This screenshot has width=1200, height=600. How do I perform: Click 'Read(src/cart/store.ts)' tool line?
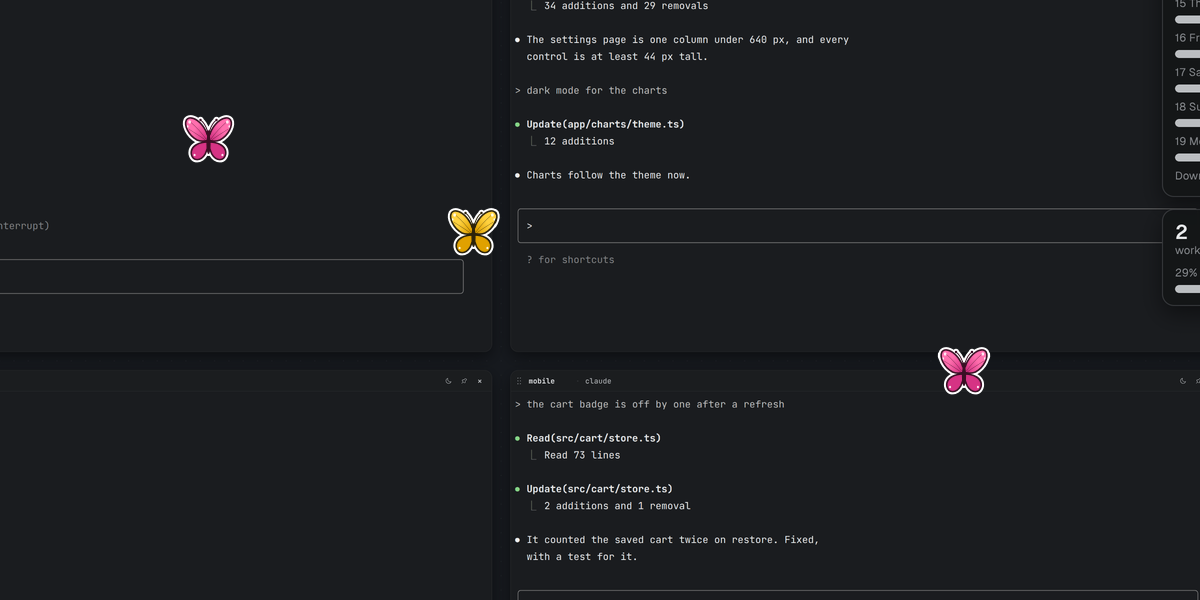tap(594, 438)
